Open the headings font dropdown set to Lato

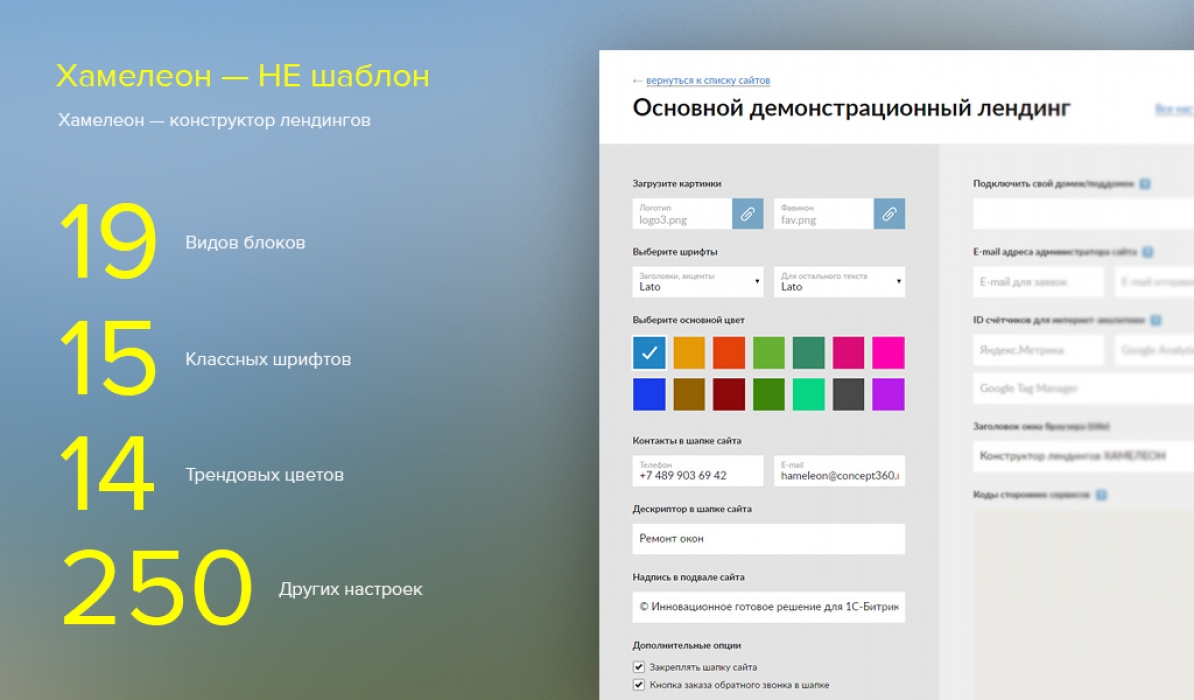pyautogui.click(x=697, y=281)
